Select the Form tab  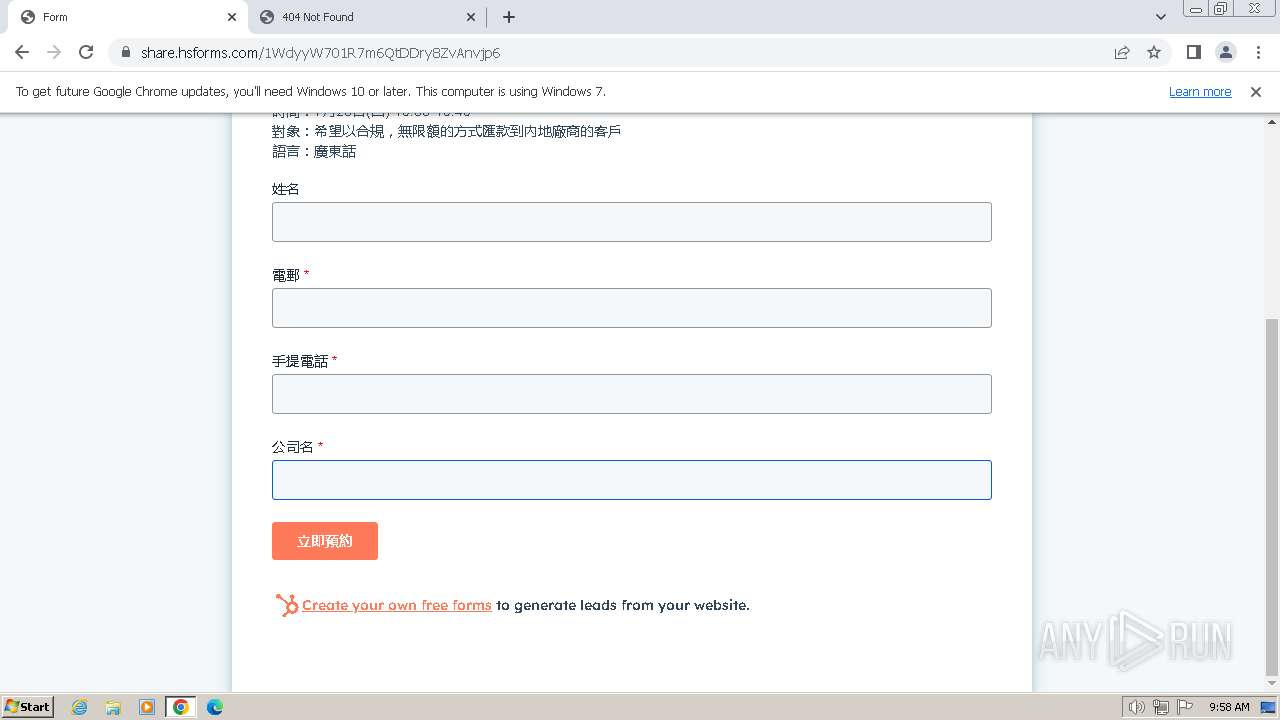(127, 17)
